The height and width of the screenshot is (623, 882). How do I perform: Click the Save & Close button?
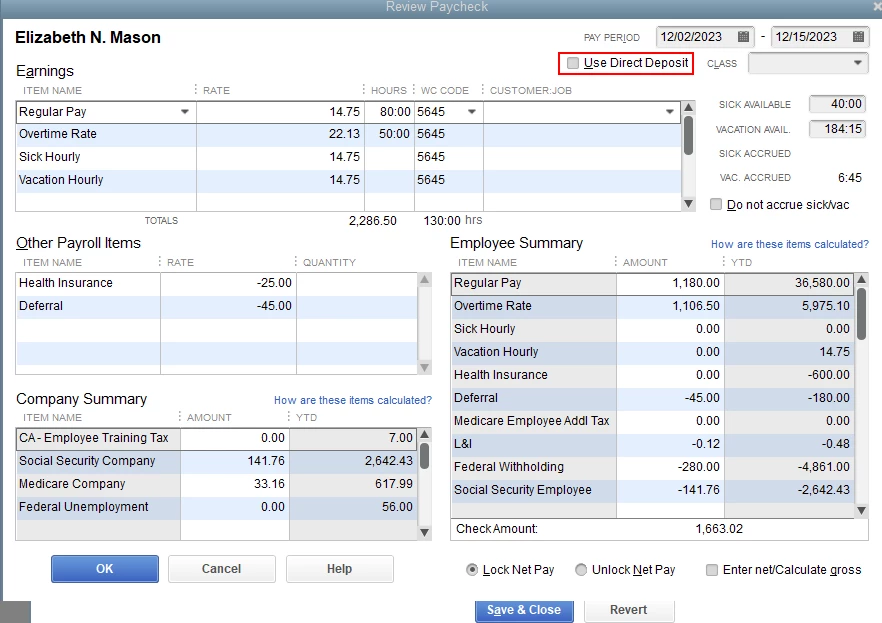point(524,610)
